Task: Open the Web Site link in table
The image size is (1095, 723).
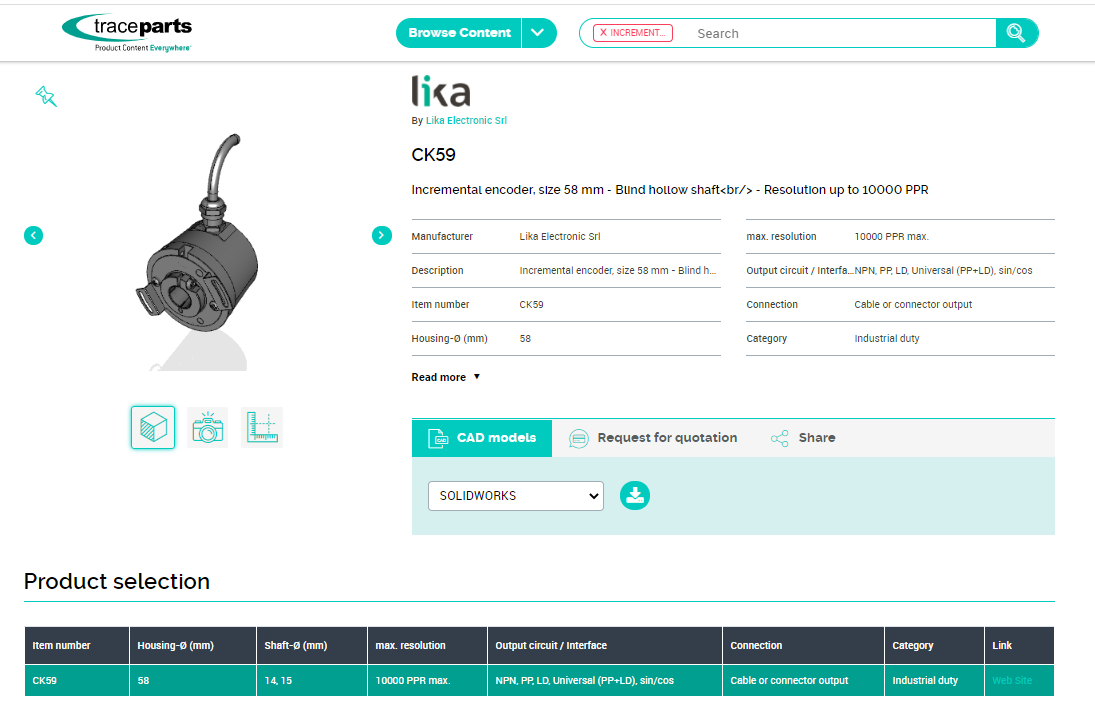Action: 1012,680
